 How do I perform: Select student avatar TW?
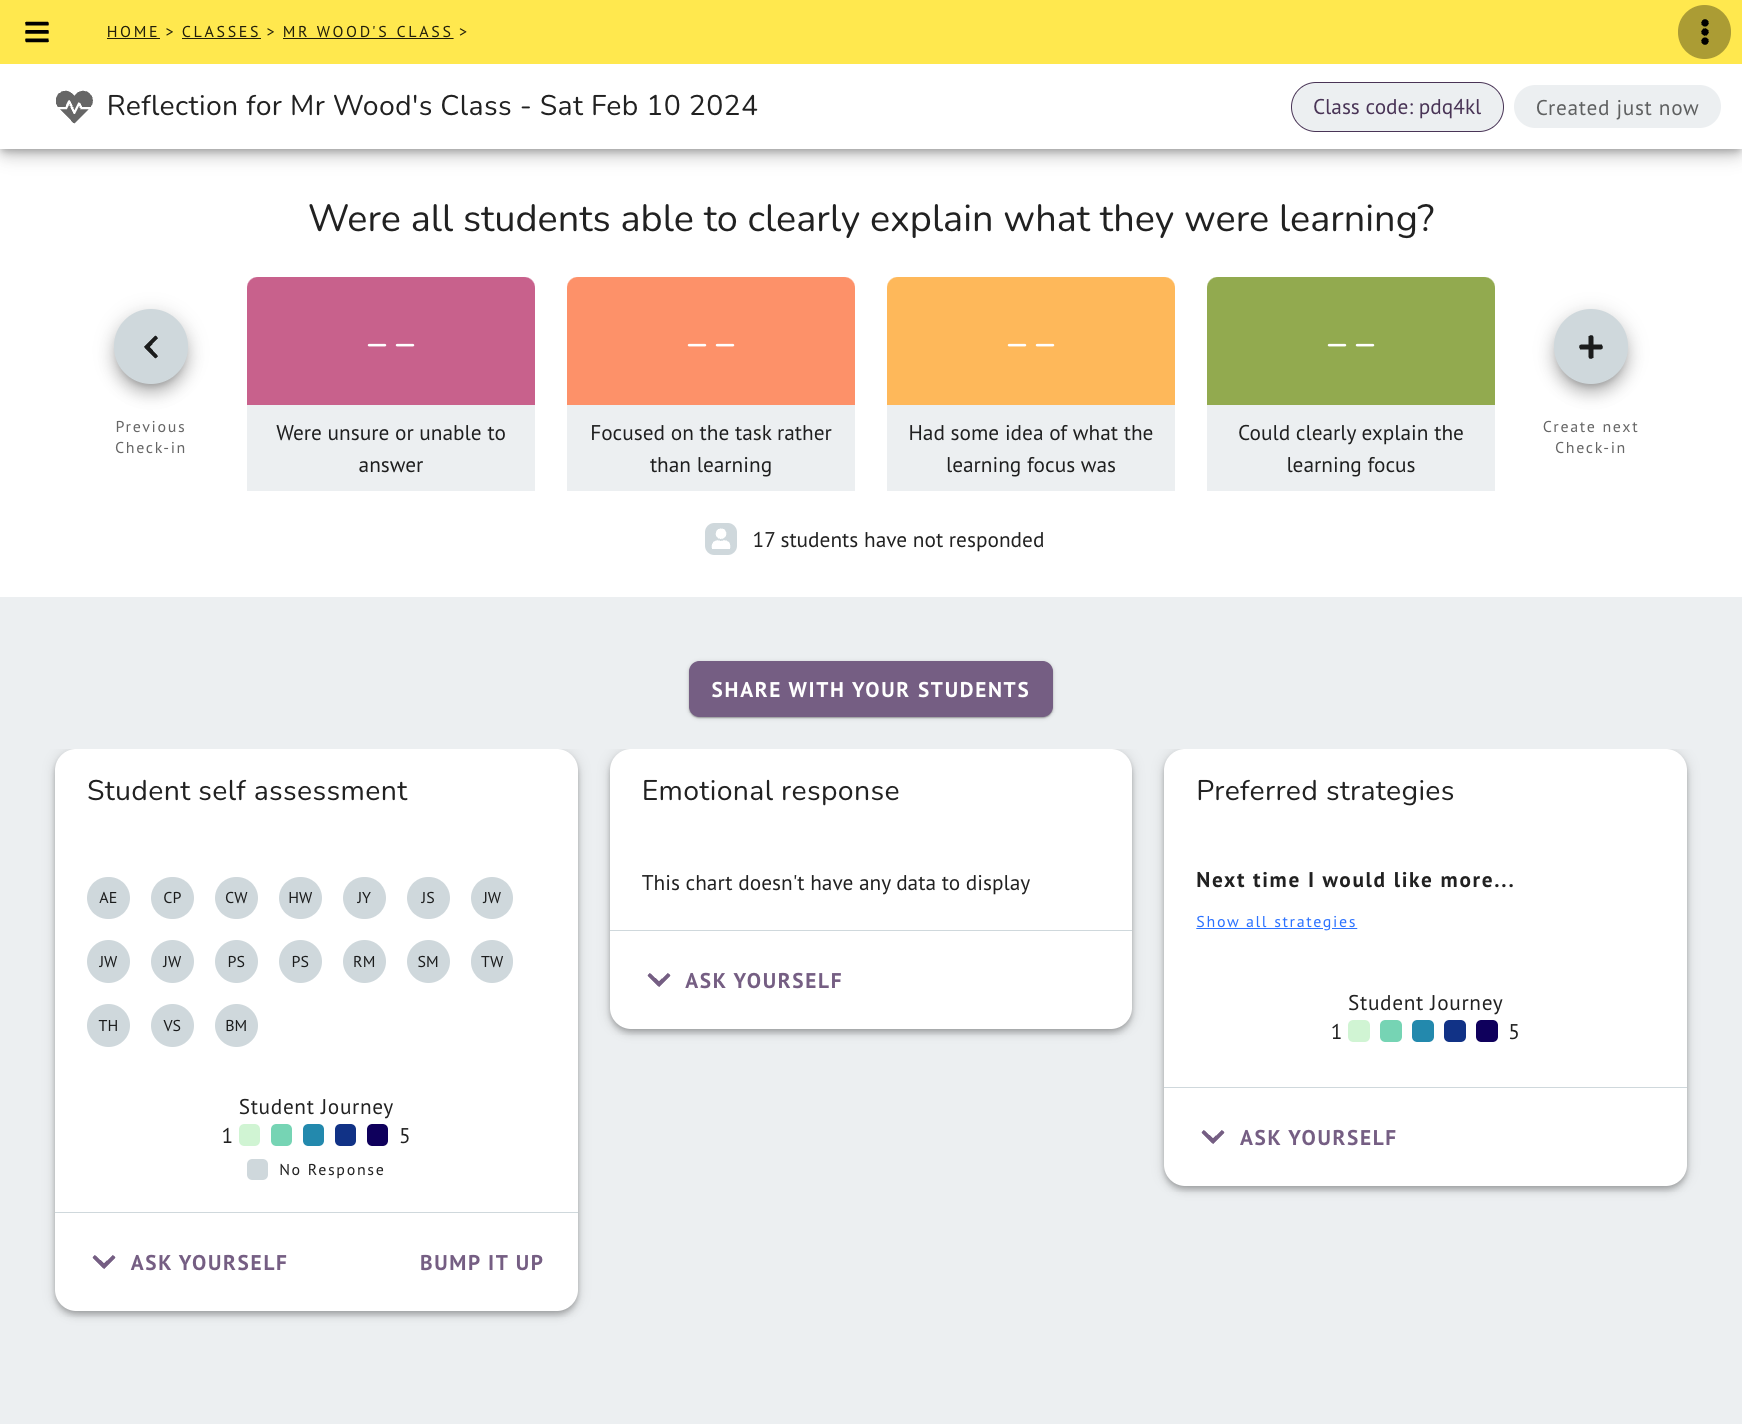pos(492,962)
